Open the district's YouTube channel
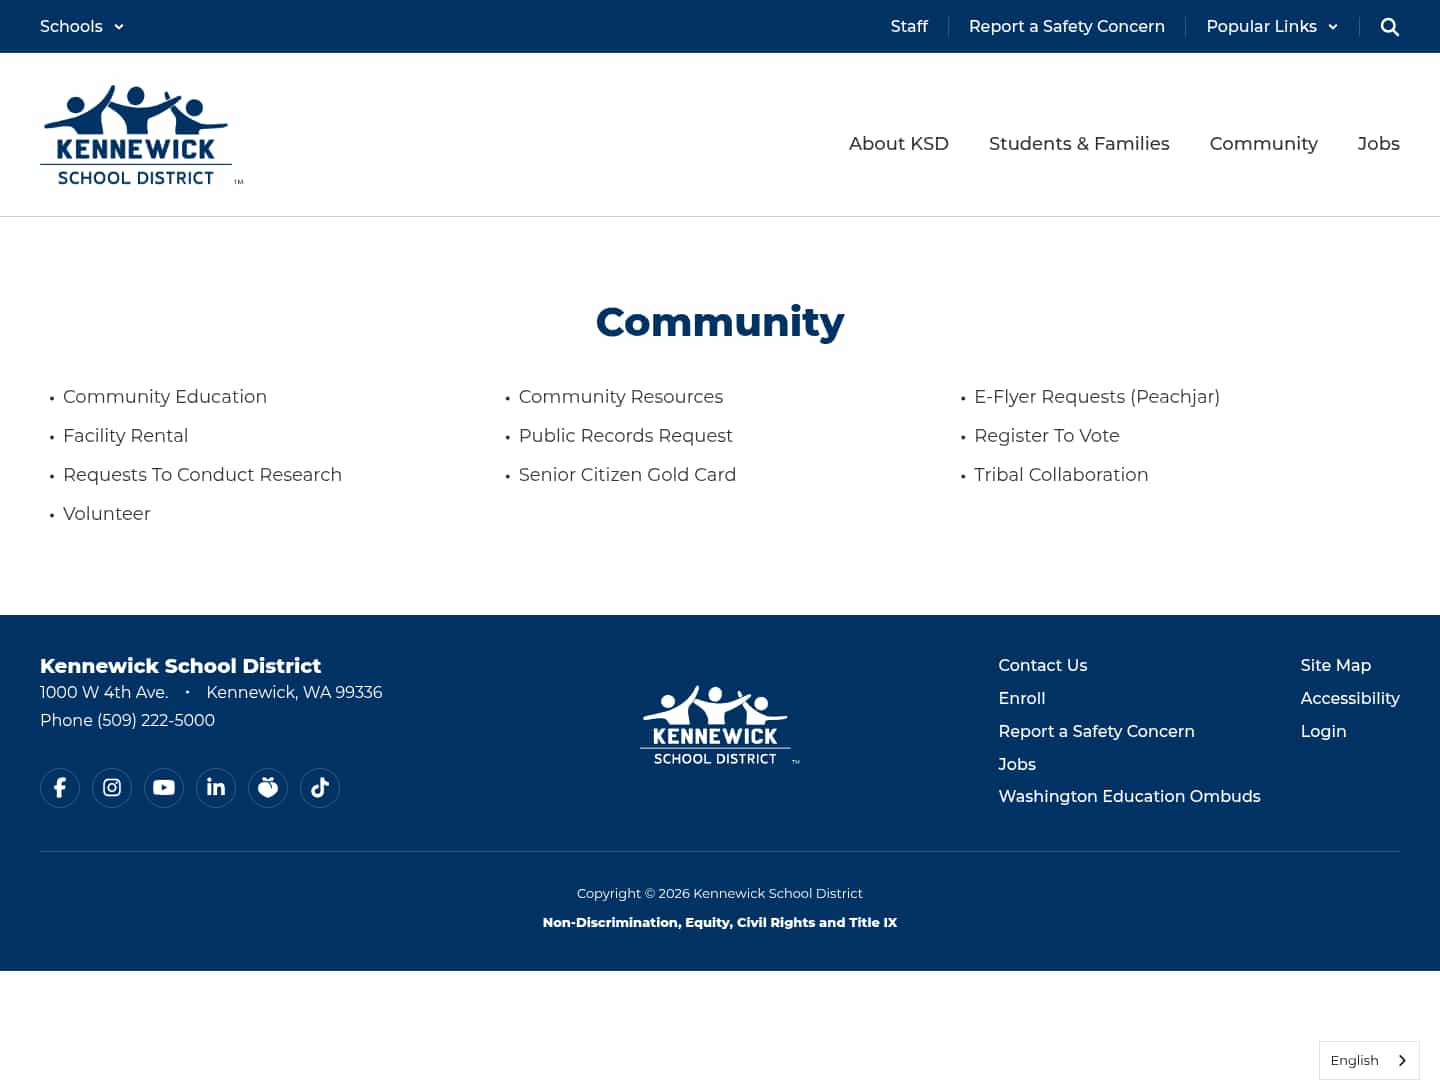Image resolution: width=1440 pixels, height=1080 pixels. click(163, 787)
